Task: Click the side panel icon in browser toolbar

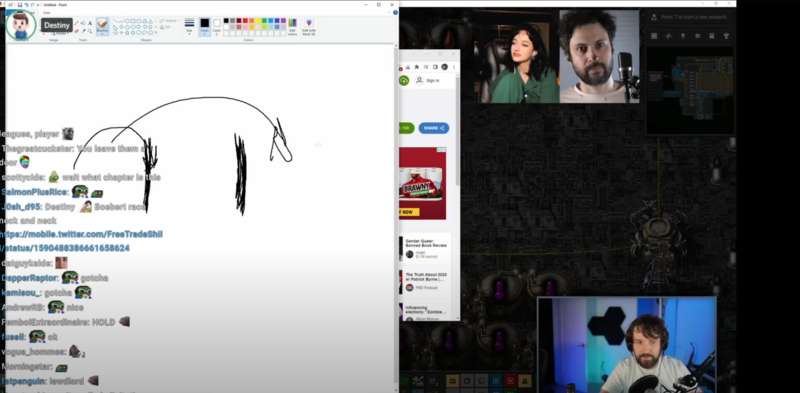Action: [435, 67]
